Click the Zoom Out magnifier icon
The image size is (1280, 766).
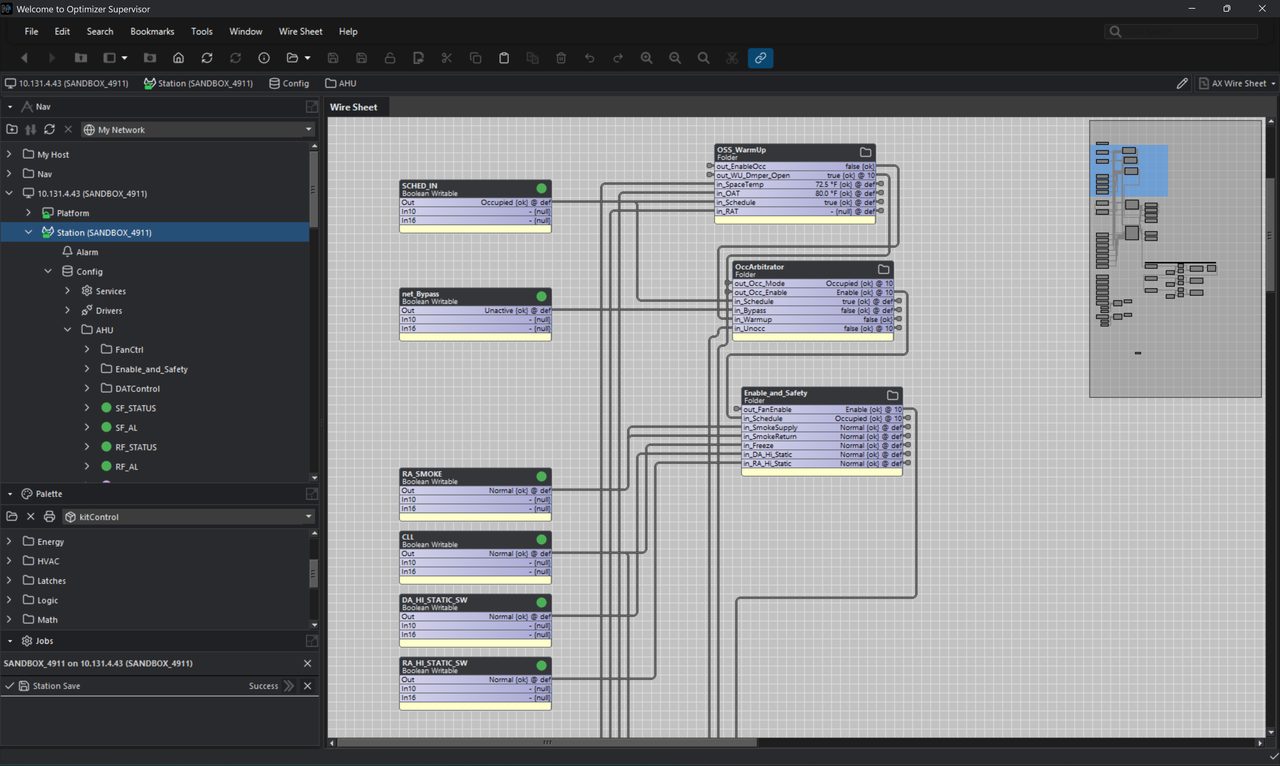click(x=675, y=58)
